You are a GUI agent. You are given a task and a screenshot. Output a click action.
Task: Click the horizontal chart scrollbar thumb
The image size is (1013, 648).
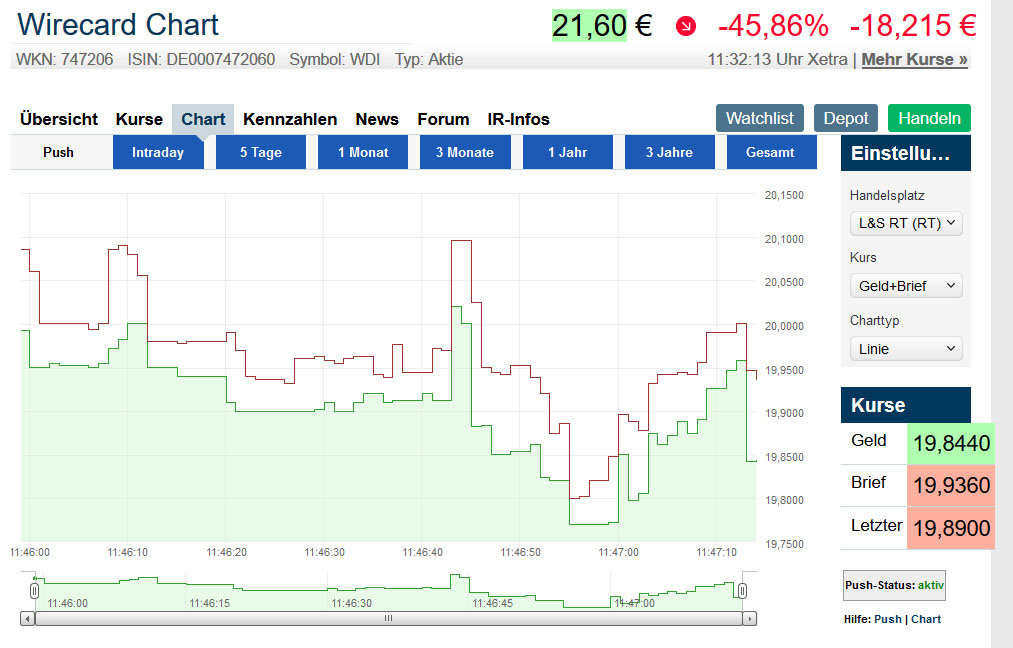(388, 619)
